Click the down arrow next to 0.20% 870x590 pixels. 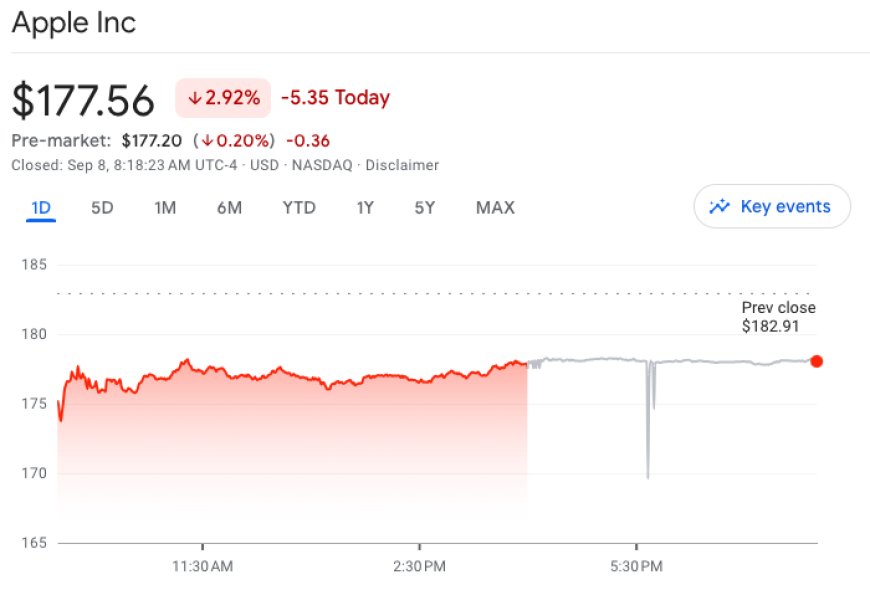tap(207, 139)
